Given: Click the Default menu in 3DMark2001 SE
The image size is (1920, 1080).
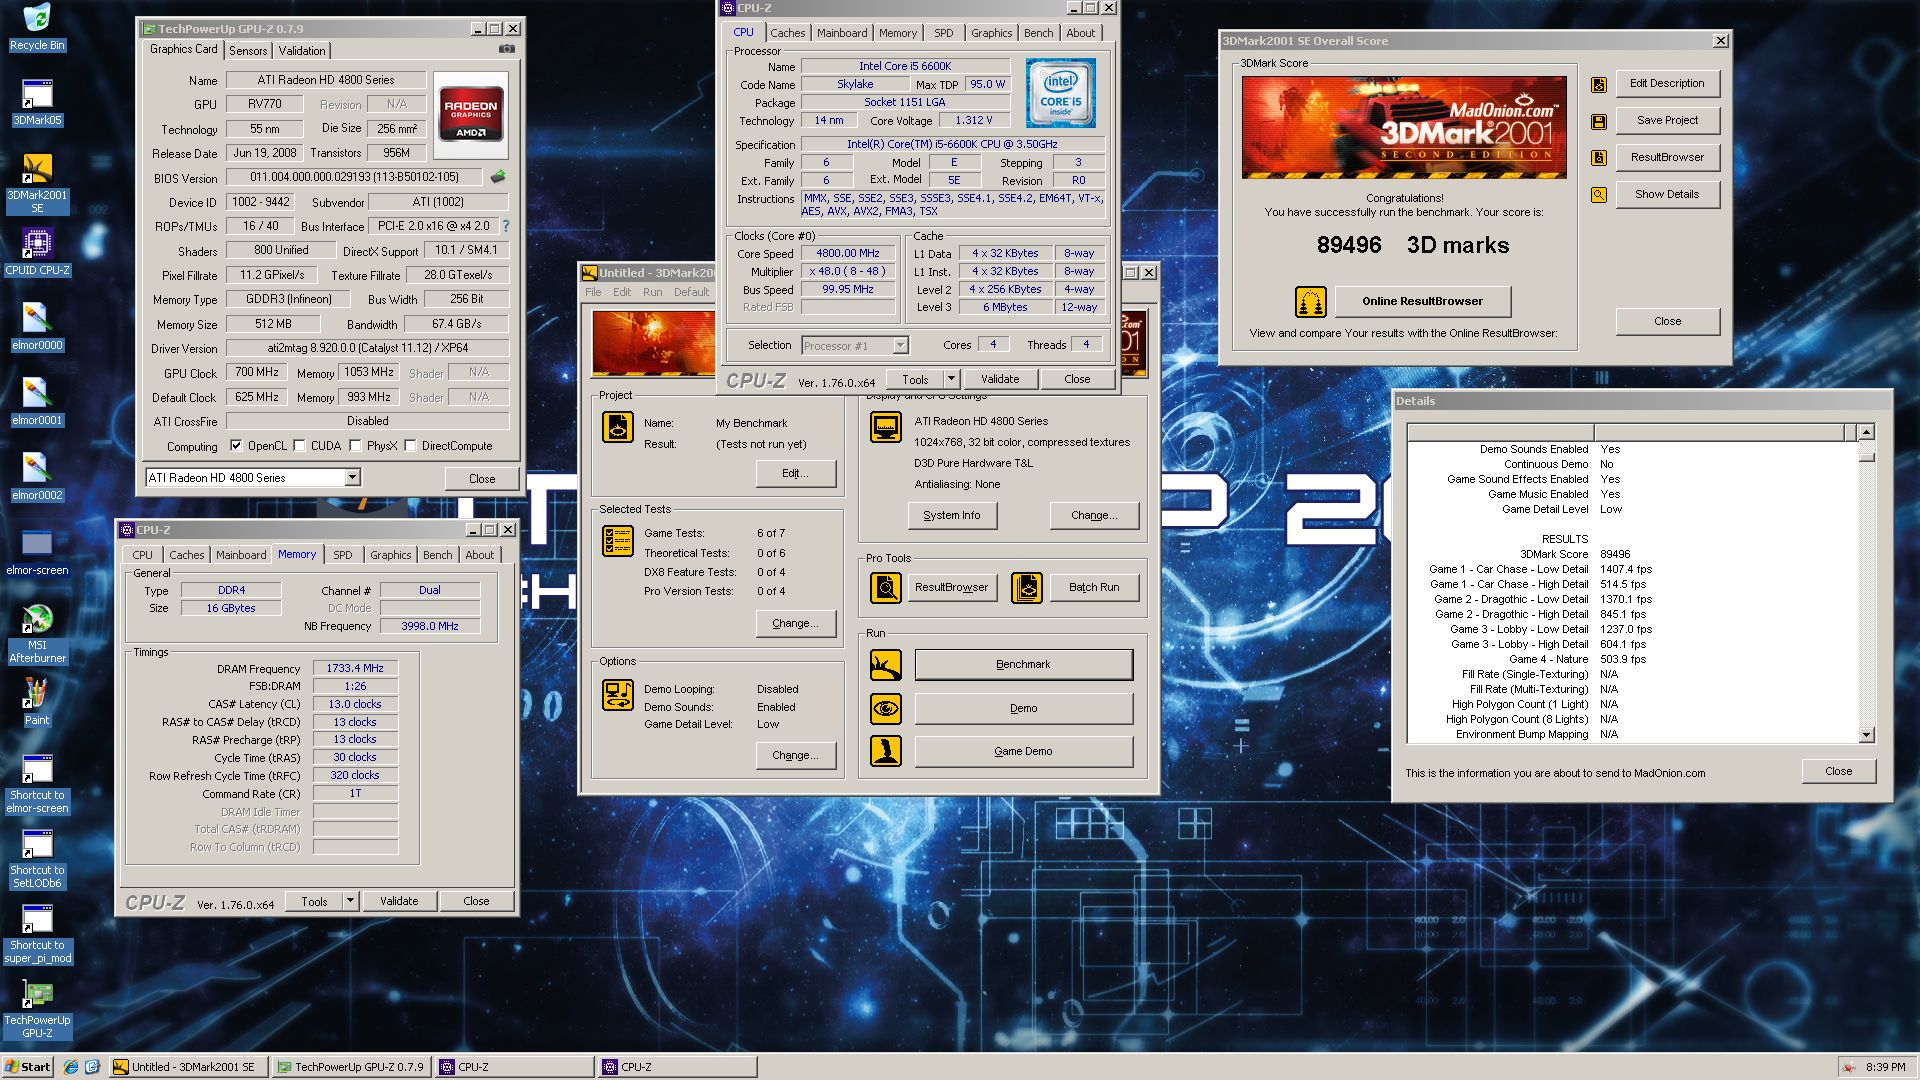Looking at the screenshot, I should tap(691, 293).
